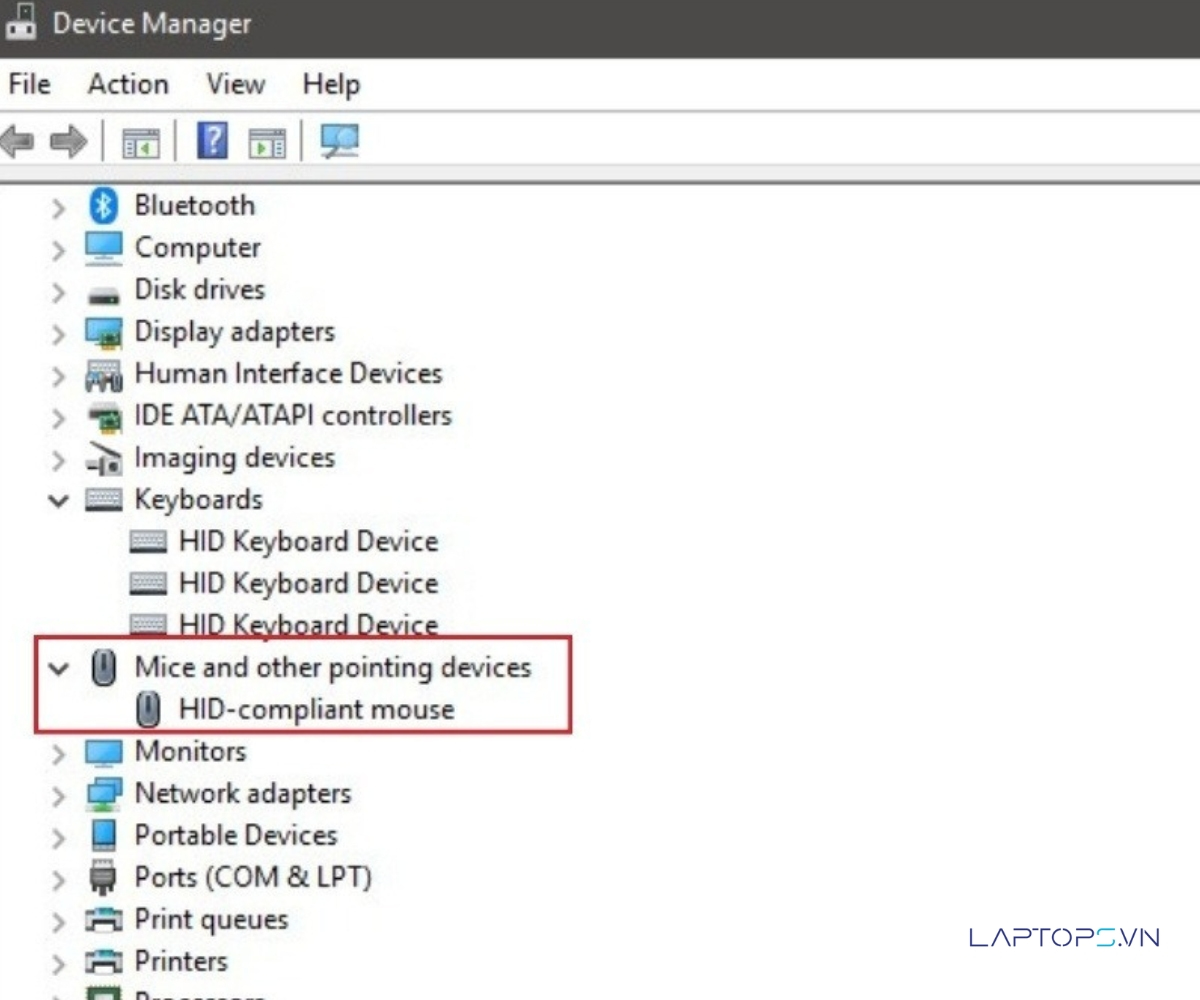Open the View menu
1200x1000 pixels.
[235, 85]
